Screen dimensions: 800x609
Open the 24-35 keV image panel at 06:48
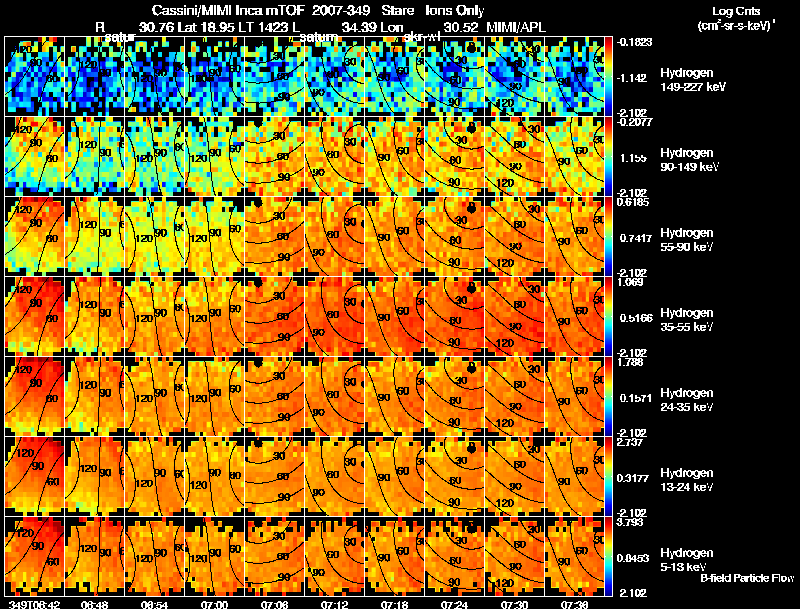(94, 397)
